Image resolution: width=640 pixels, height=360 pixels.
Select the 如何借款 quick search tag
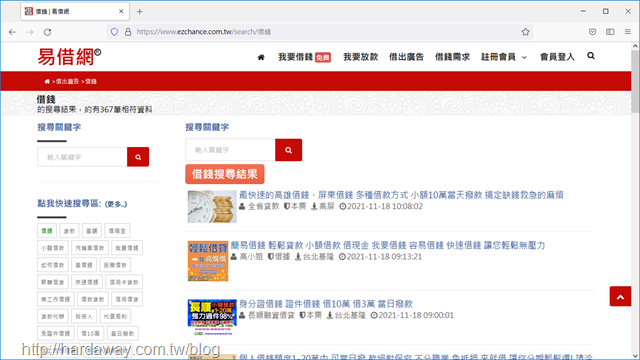(x=53, y=265)
